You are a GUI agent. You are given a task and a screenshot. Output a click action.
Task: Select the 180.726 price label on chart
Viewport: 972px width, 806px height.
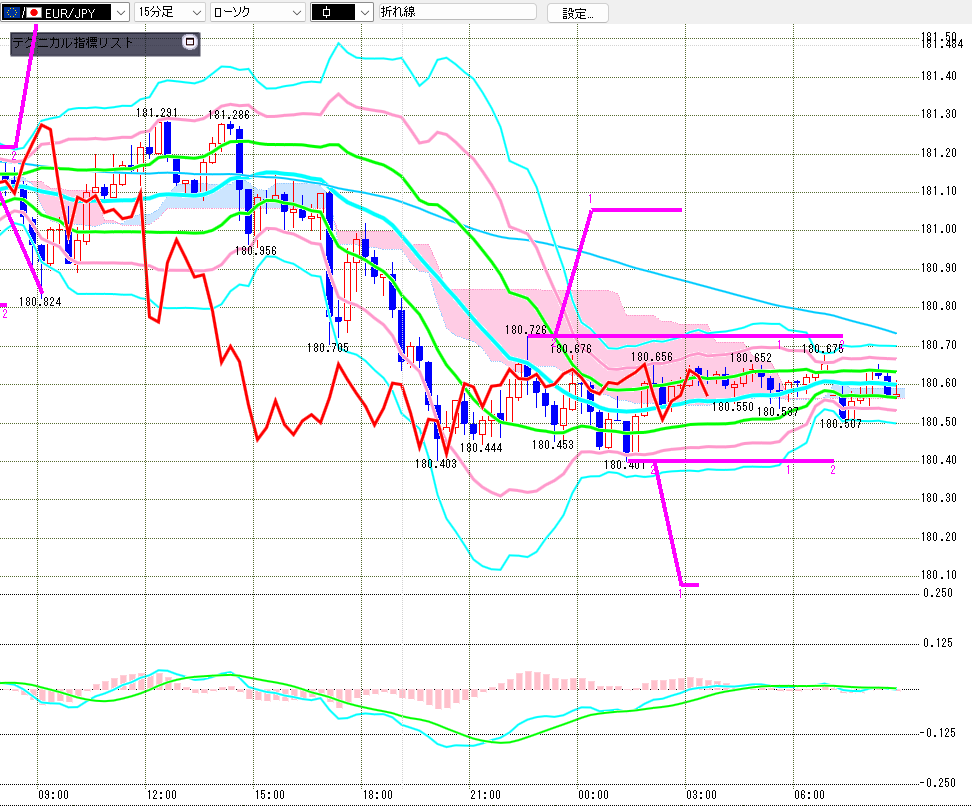pyautogui.click(x=525, y=329)
